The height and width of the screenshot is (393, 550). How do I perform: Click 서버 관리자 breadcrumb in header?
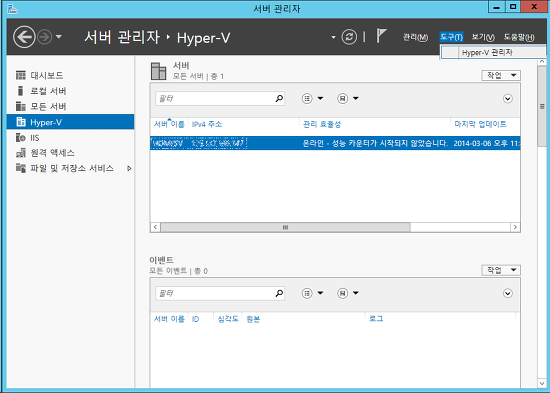122,37
